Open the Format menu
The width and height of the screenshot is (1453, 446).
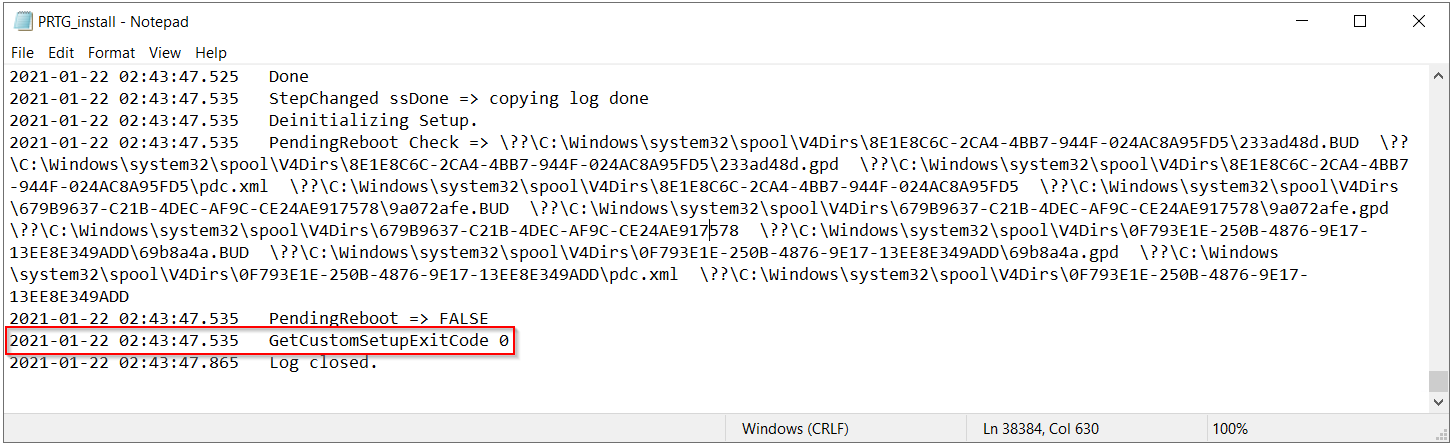pyautogui.click(x=111, y=53)
